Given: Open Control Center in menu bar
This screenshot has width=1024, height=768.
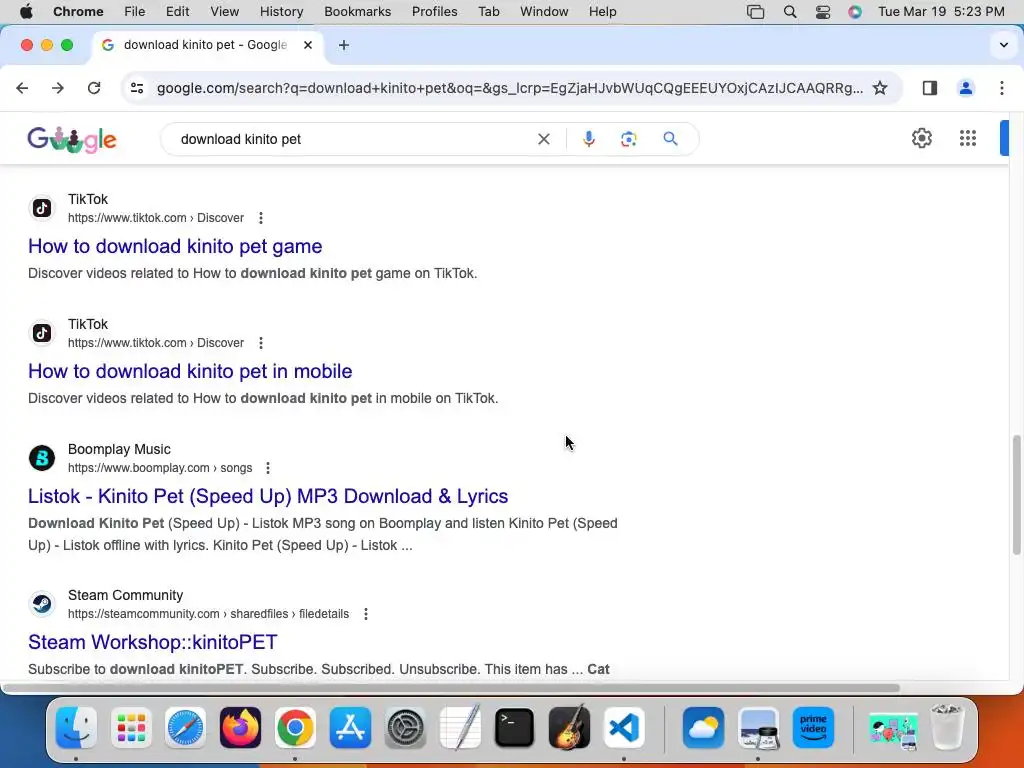Looking at the screenshot, I should (x=823, y=11).
